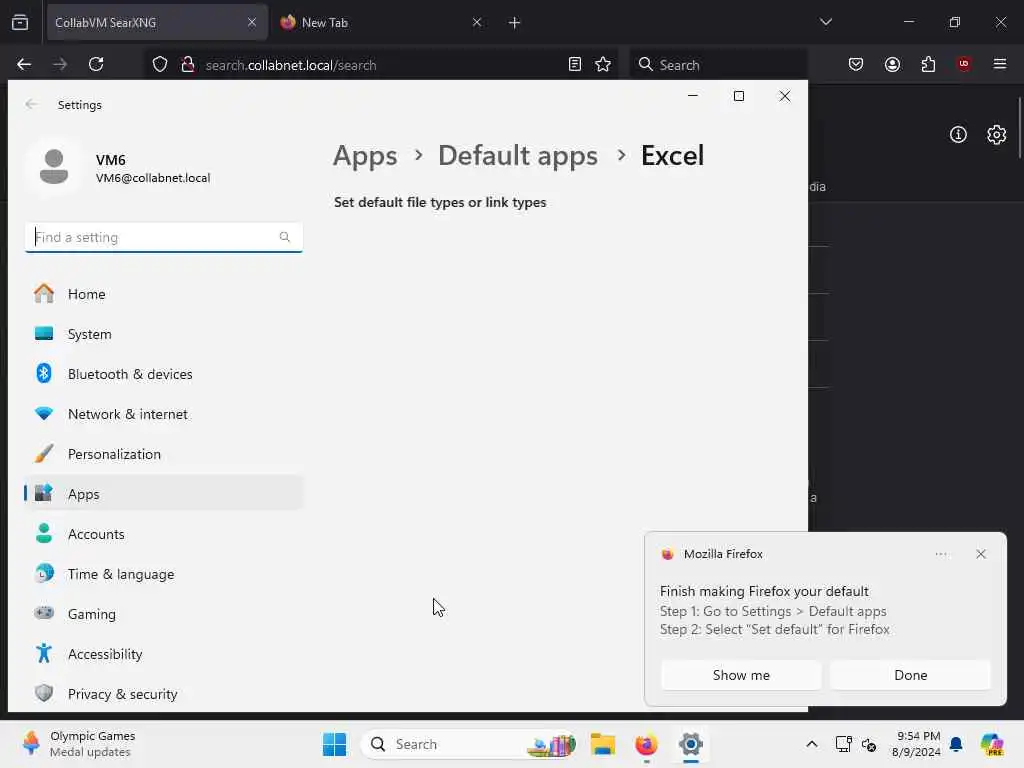Open clock and date in taskbar
The height and width of the screenshot is (768, 1024).
(x=917, y=744)
